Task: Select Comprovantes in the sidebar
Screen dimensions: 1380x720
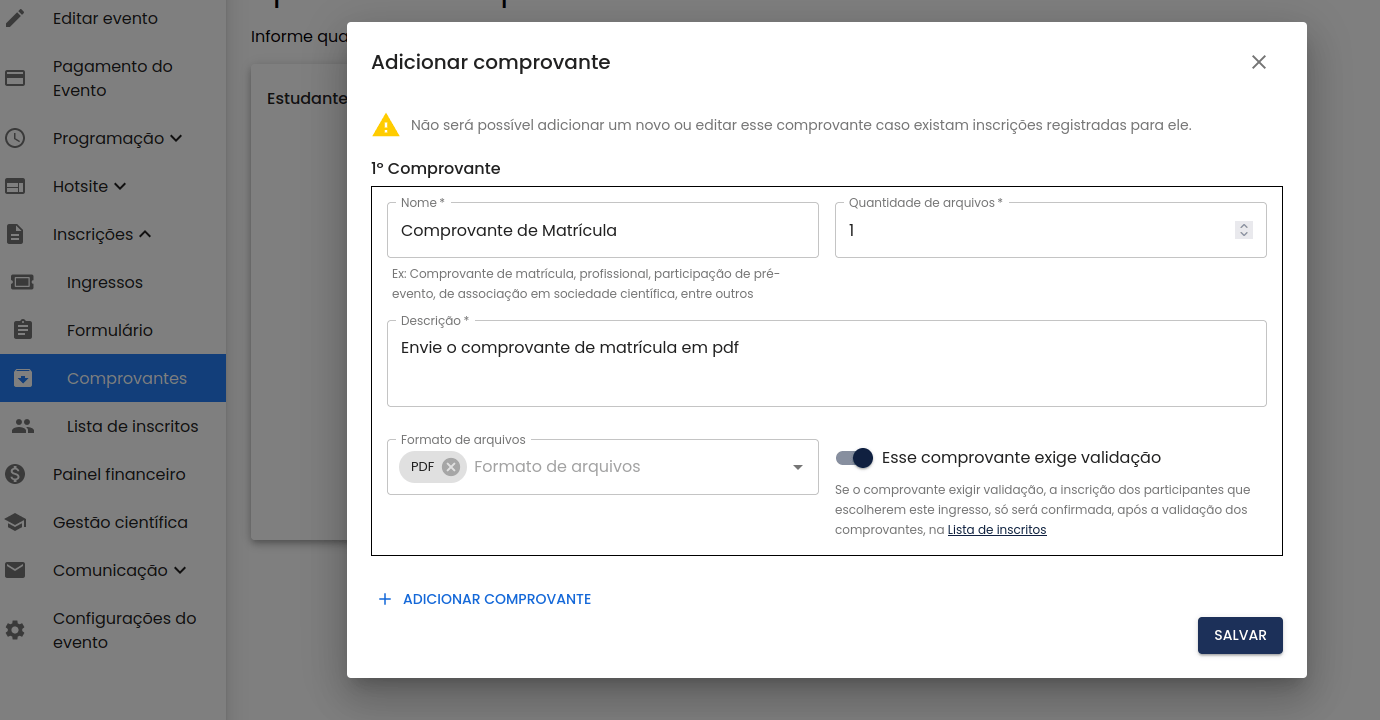Action: pos(126,378)
